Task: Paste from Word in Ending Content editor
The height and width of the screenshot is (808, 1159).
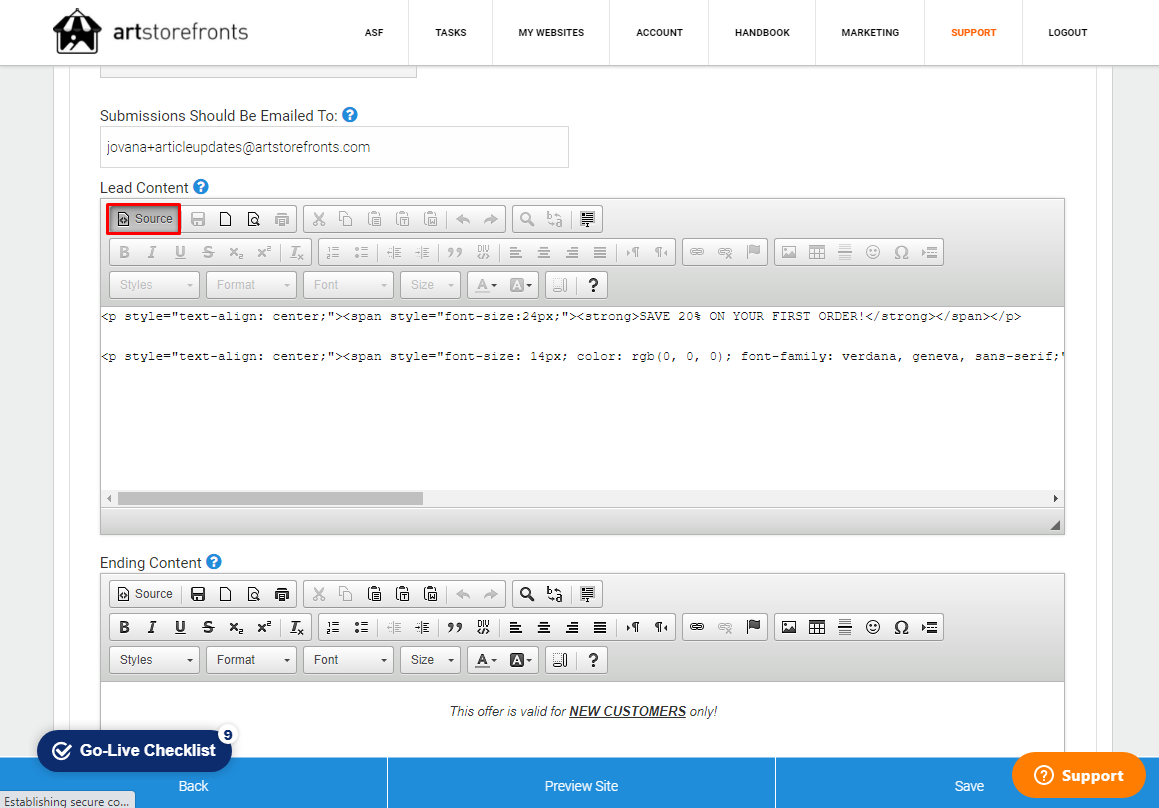Action: coord(431,594)
